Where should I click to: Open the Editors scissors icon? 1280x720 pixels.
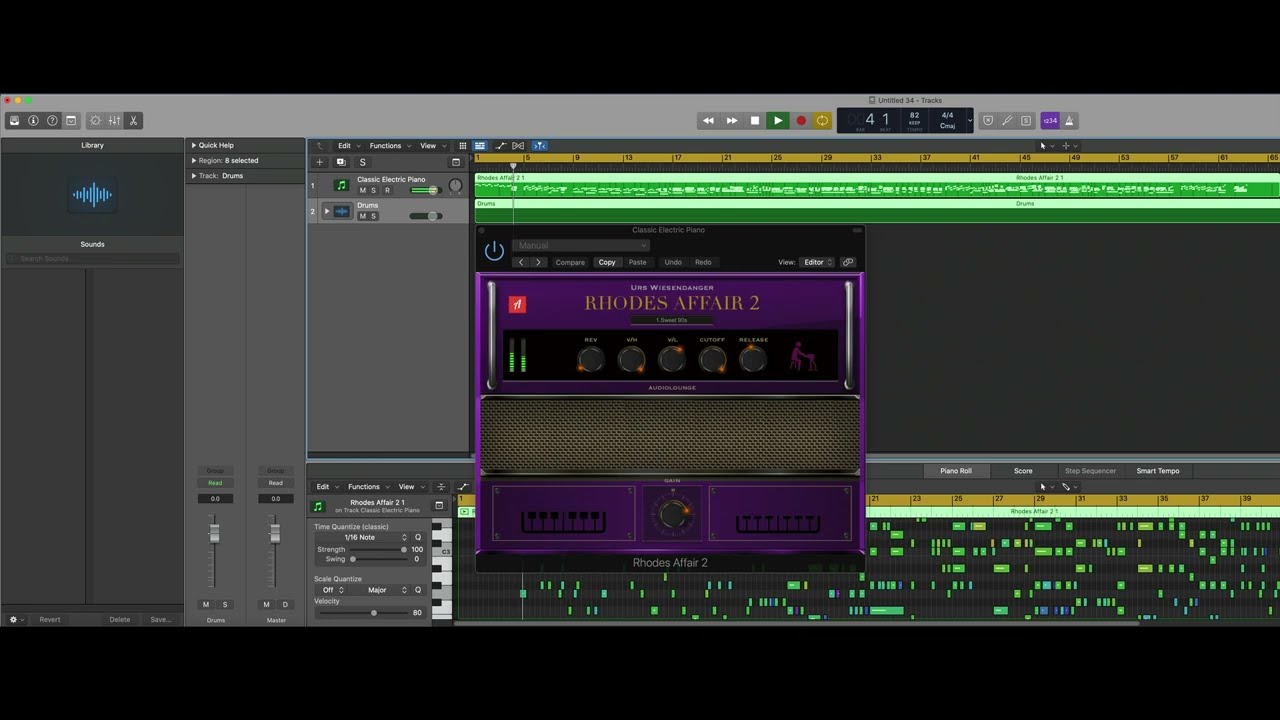pos(133,121)
